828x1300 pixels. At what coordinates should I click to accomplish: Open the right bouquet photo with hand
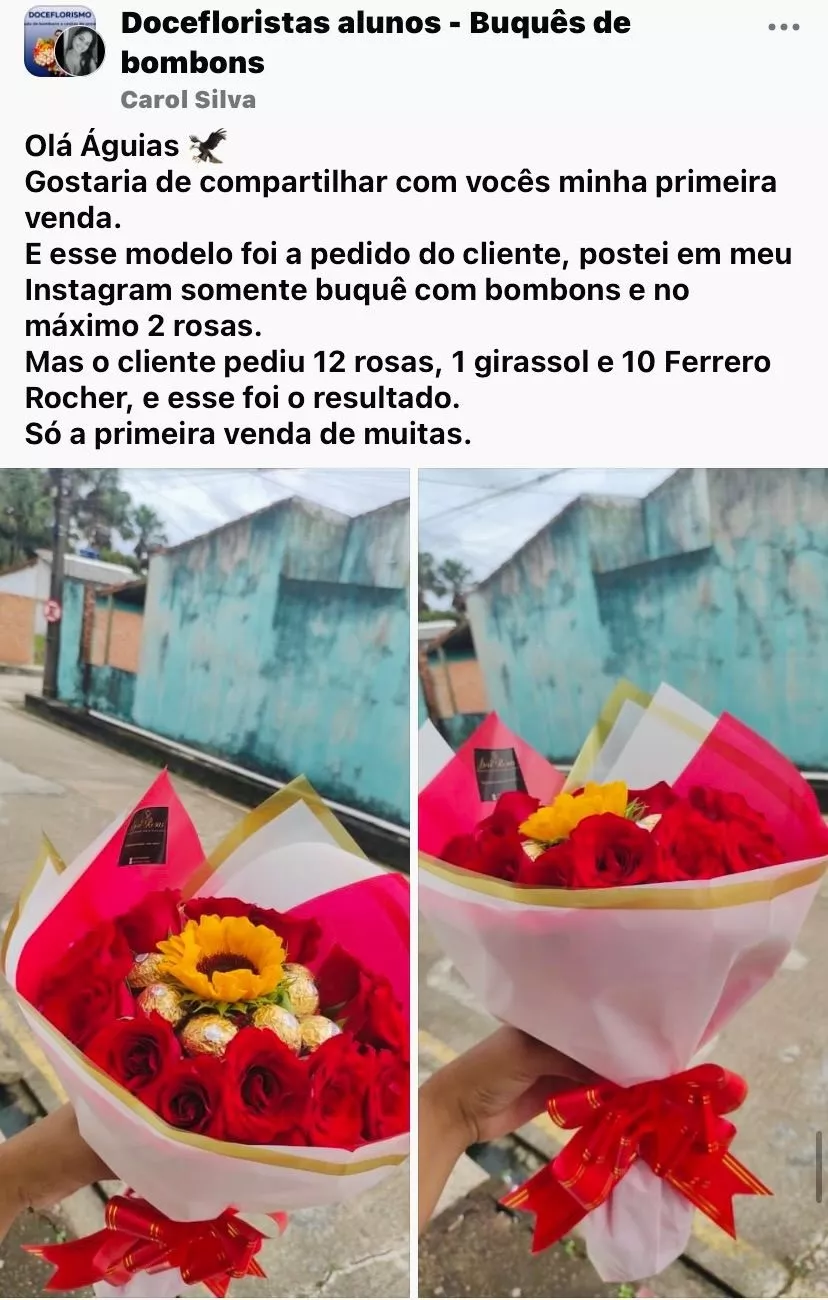(623, 883)
